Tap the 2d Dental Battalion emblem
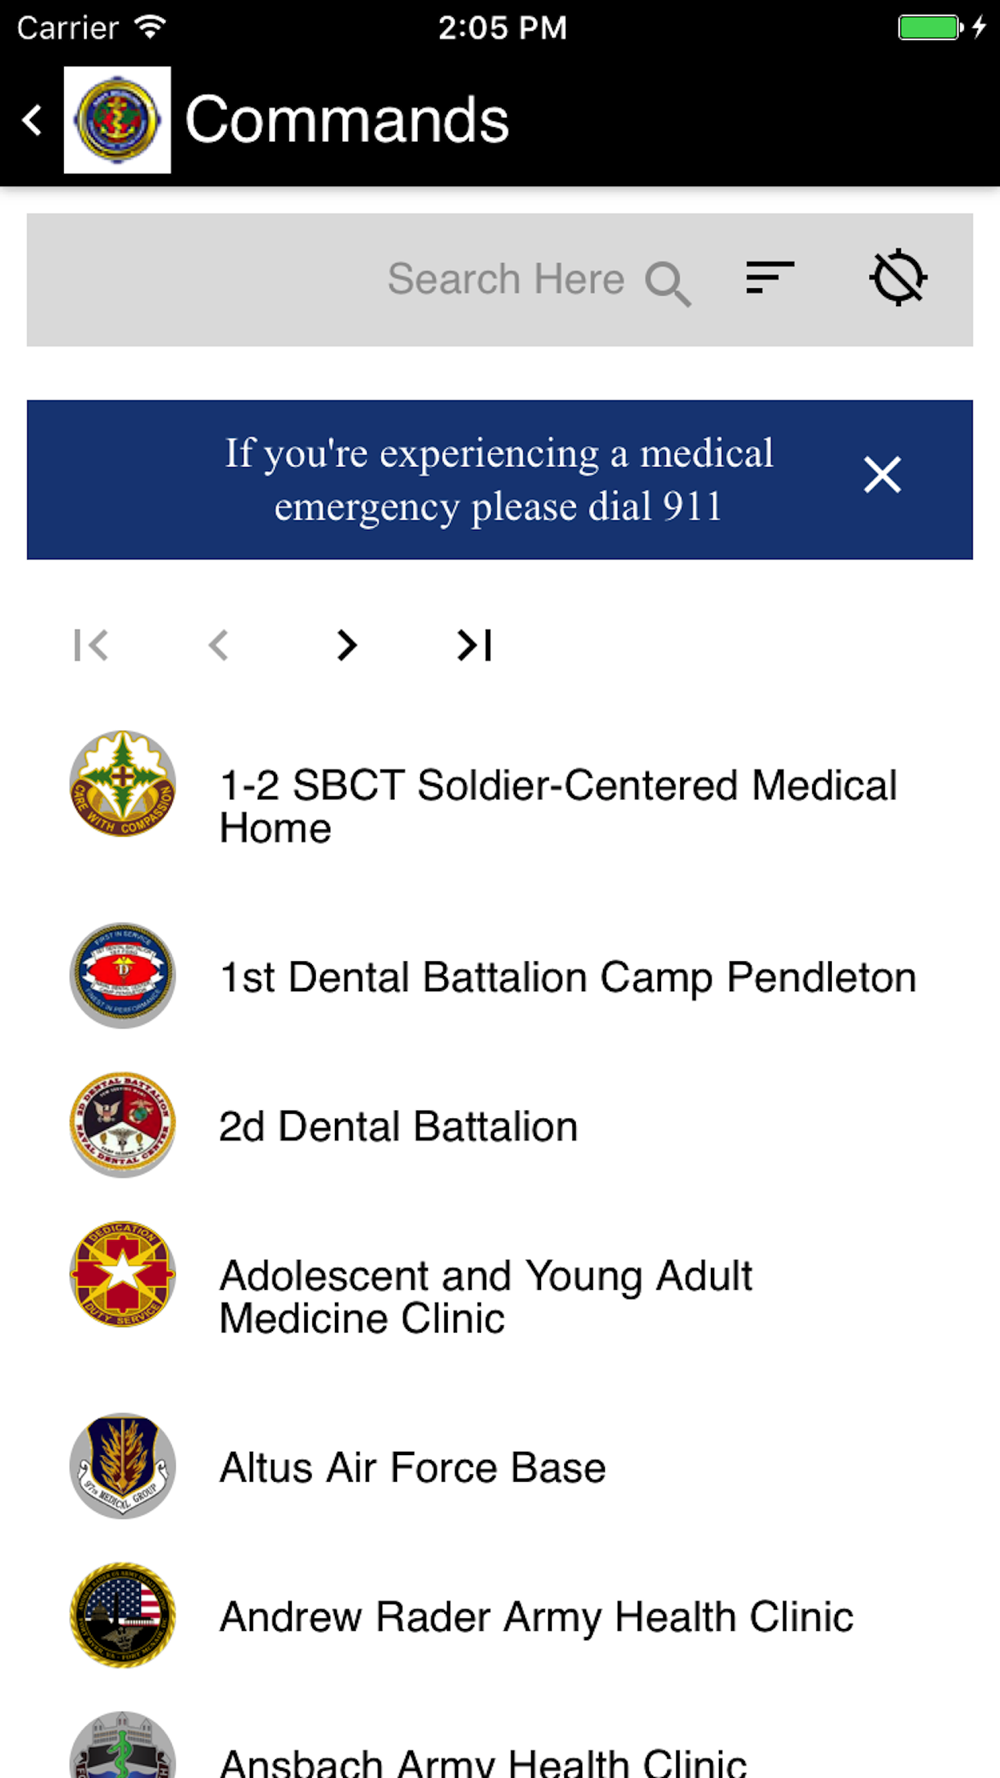Viewport: 1000px width, 1778px height. 123,1125
